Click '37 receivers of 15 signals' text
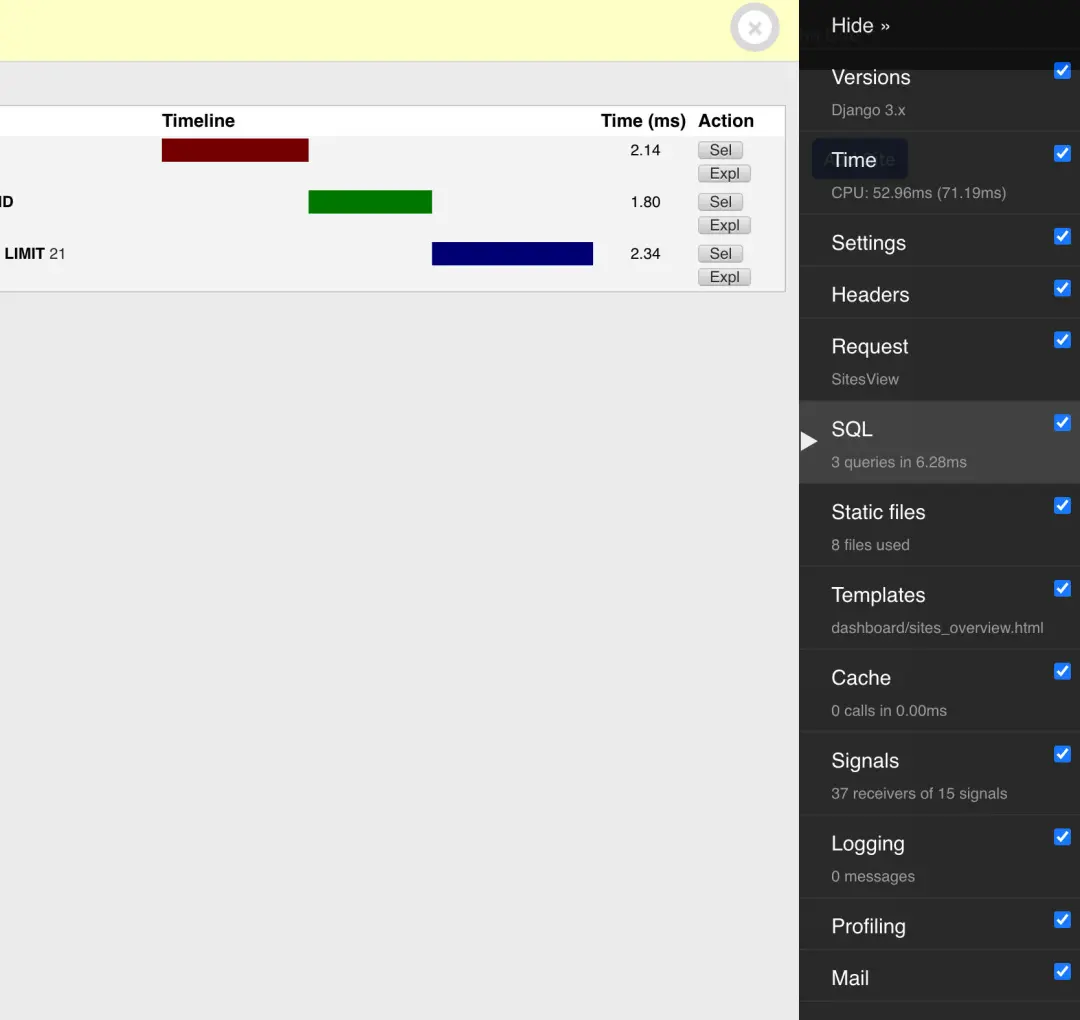Viewport: 1080px width, 1020px height. click(919, 793)
